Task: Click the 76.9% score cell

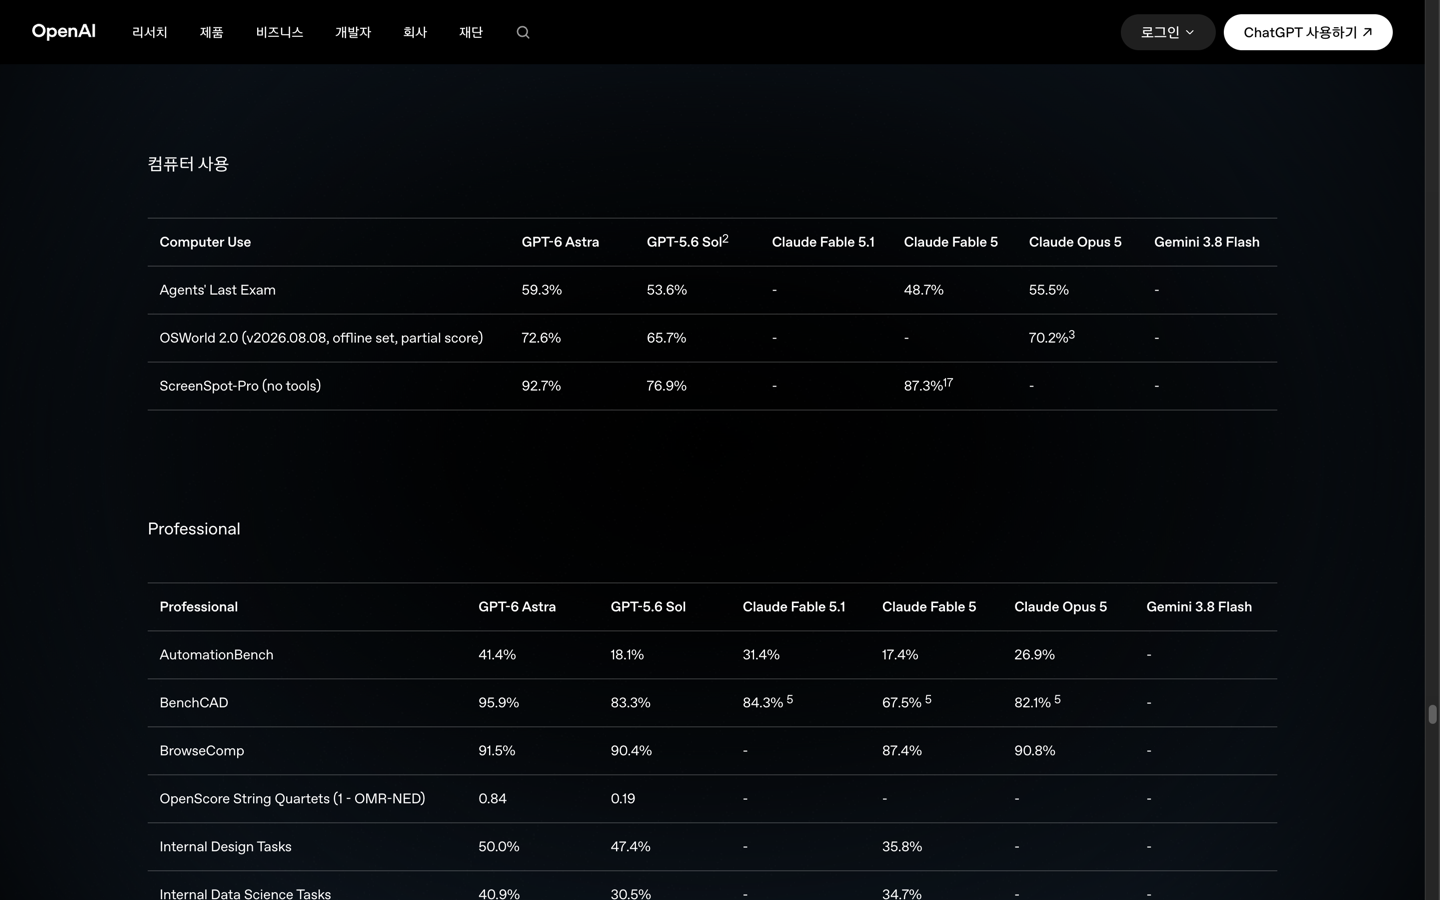Action: pos(667,386)
